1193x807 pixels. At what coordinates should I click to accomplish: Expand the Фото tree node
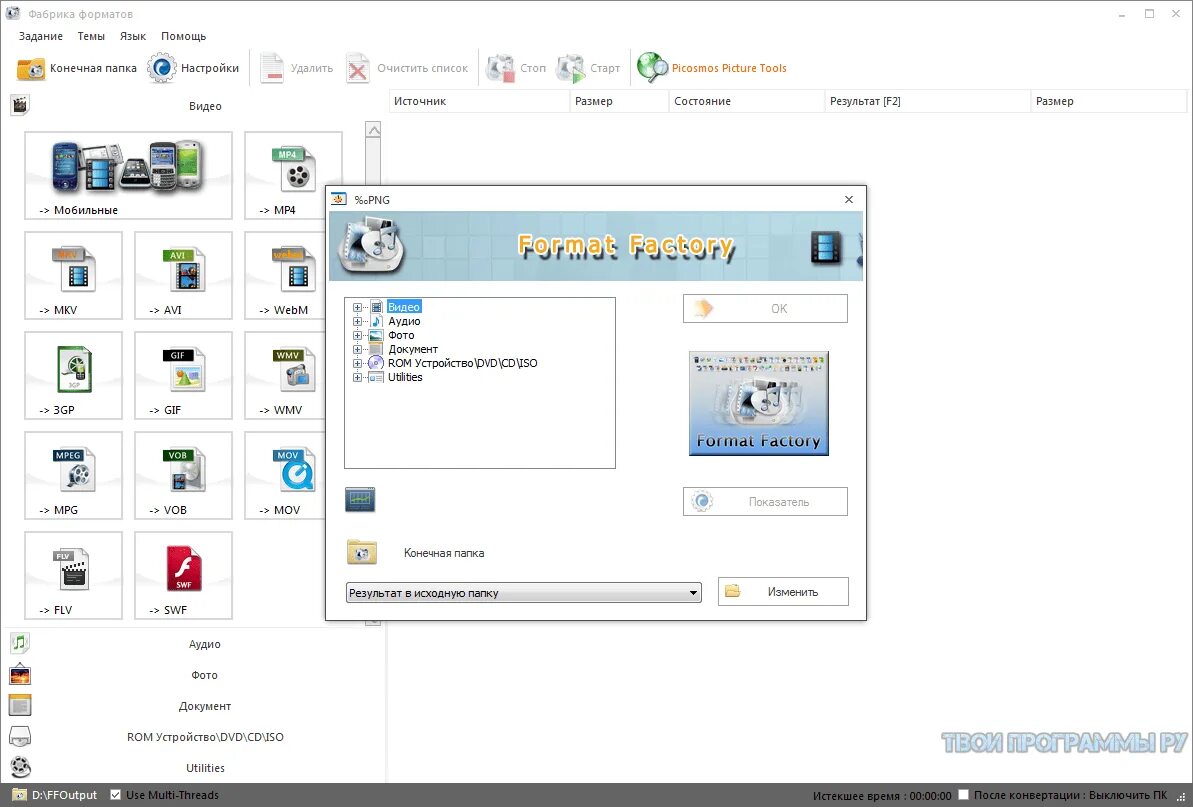click(358, 335)
